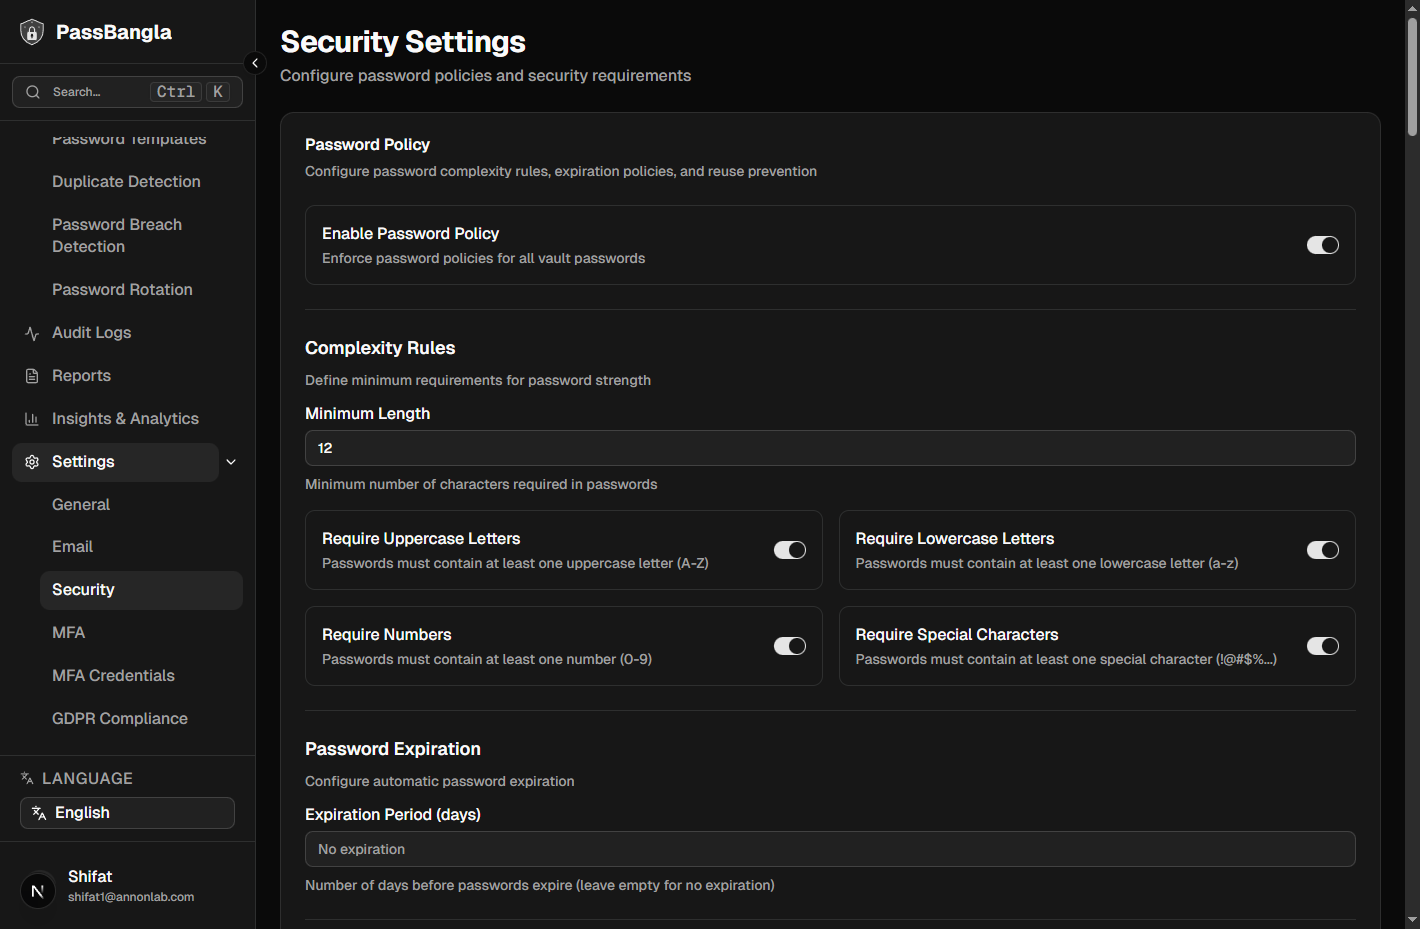Click the language translate icon beside English
The height and width of the screenshot is (929, 1420).
(38, 812)
